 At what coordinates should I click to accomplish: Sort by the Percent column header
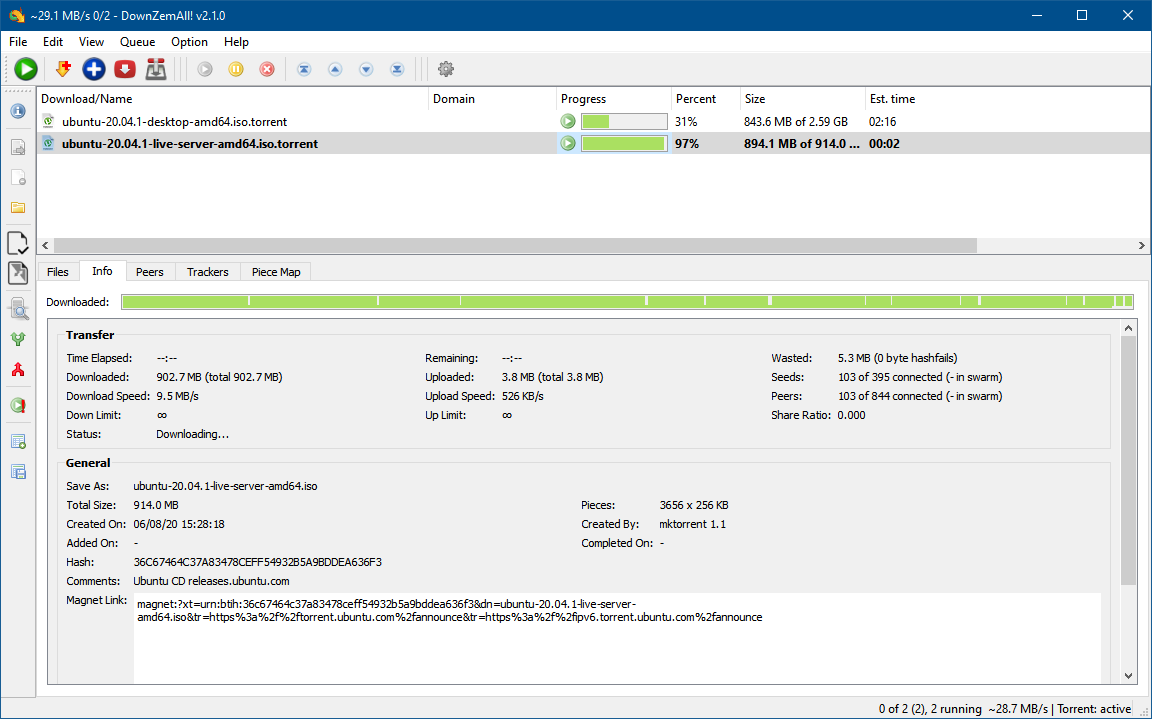[705, 98]
